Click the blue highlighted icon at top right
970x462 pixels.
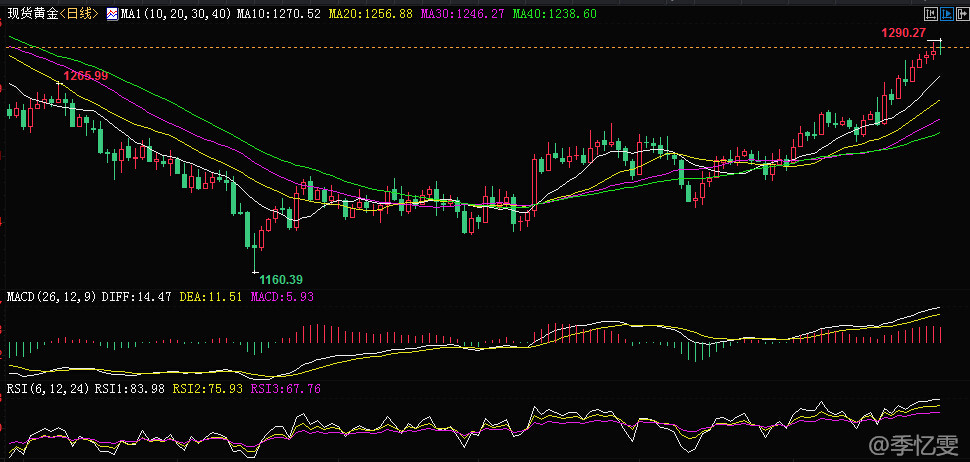pos(945,13)
